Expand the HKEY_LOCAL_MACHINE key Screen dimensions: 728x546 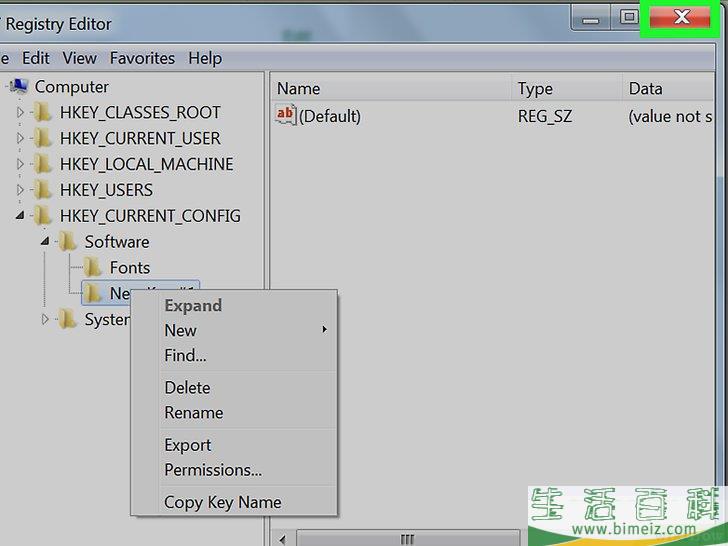tap(20, 164)
